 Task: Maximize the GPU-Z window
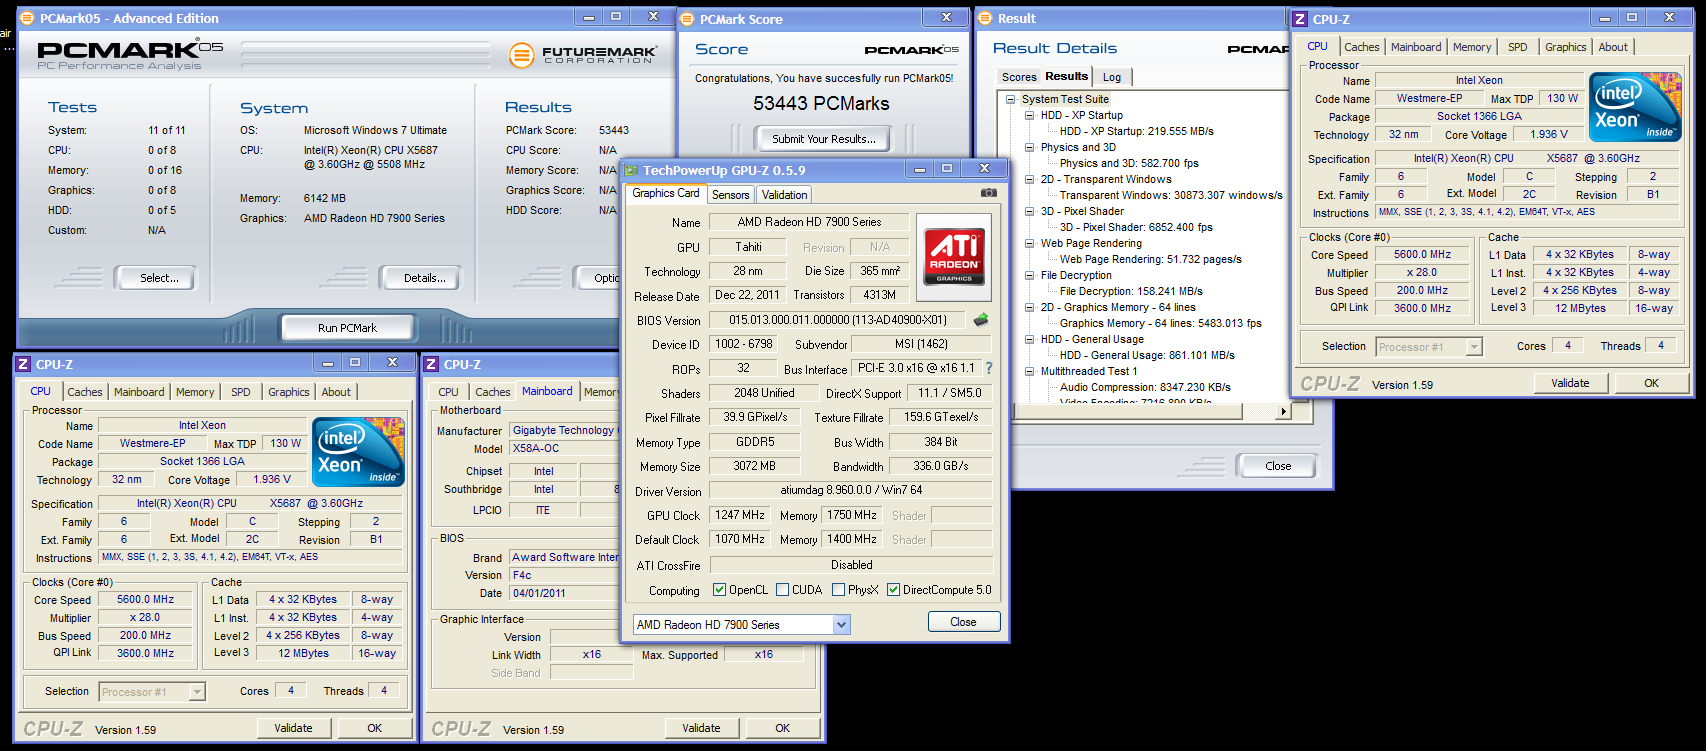947,169
